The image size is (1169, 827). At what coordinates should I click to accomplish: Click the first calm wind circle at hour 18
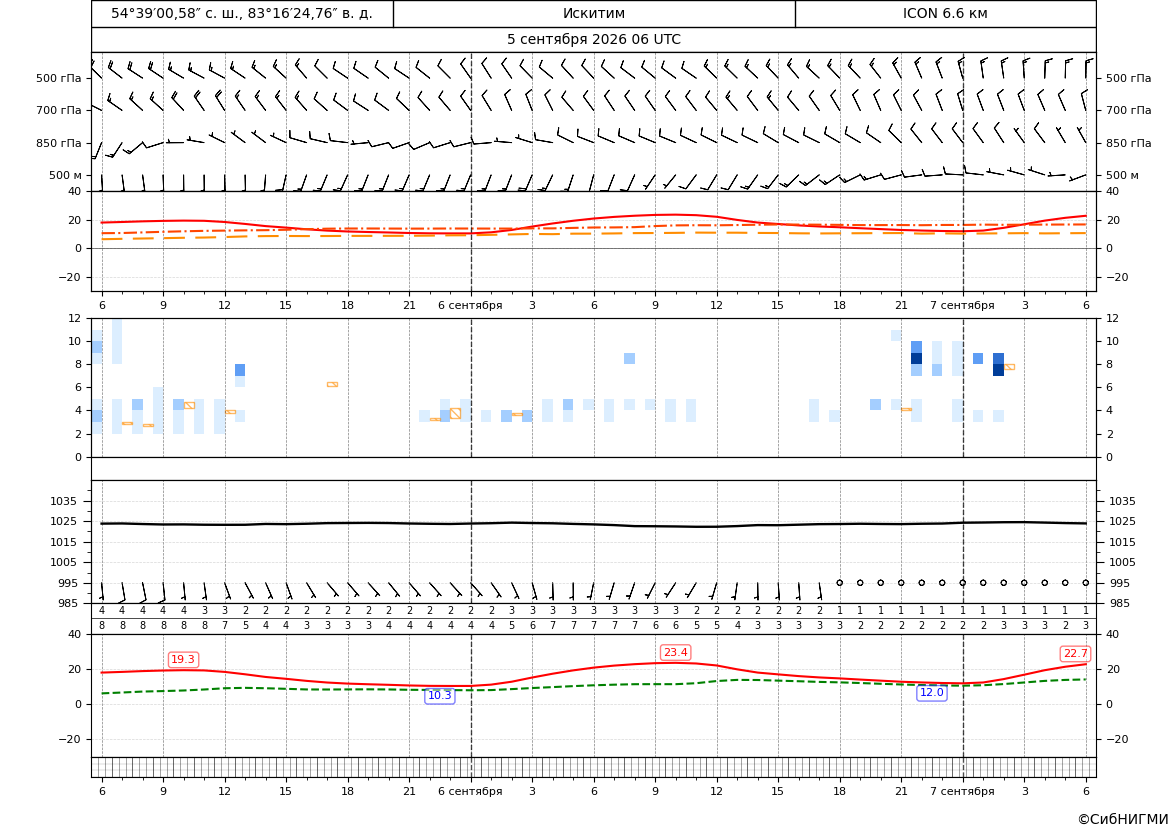(839, 582)
